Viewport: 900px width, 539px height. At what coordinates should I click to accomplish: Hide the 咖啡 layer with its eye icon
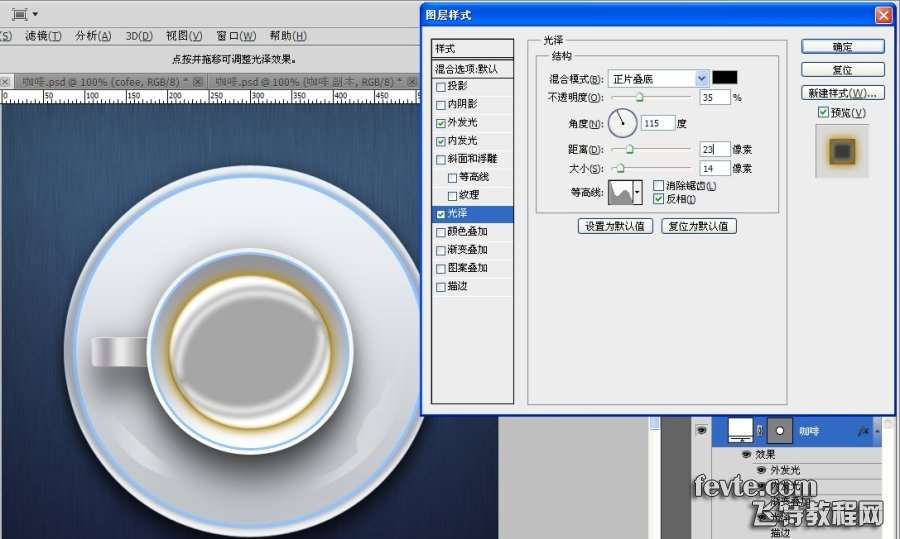[x=701, y=430]
